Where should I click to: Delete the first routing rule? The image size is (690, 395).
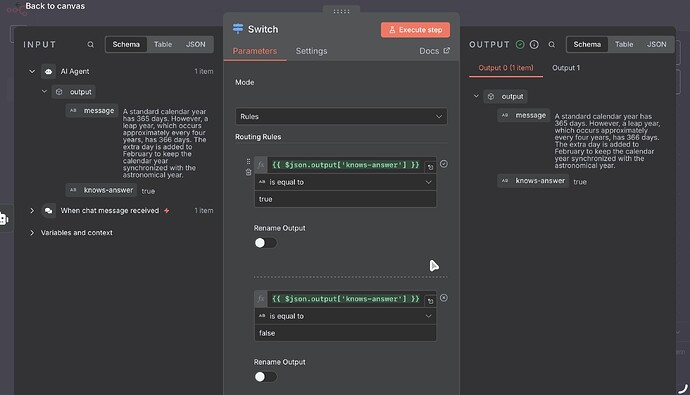pyautogui.click(x=248, y=172)
